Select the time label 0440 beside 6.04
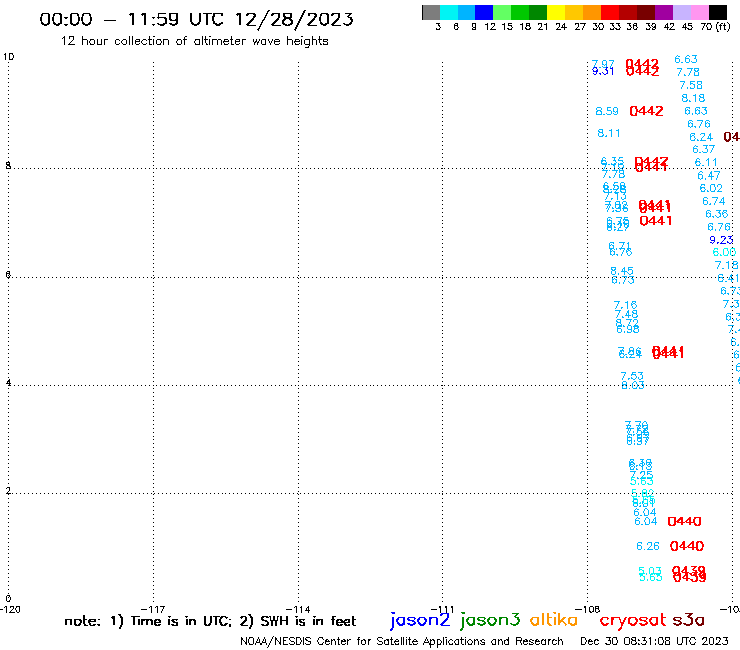The height and width of the screenshot is (650, 740). click(x=684, y=521)
